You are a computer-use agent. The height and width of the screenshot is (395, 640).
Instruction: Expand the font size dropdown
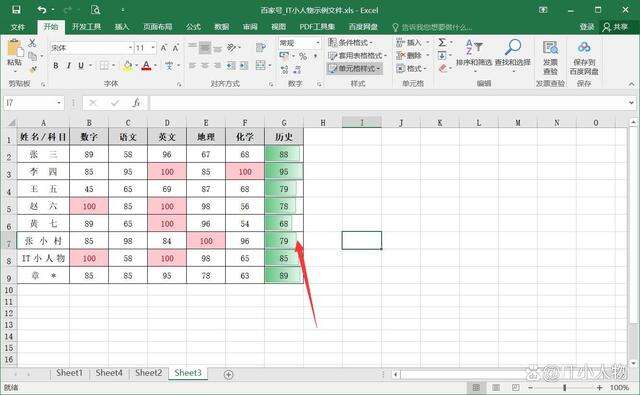tap(153, 48)
